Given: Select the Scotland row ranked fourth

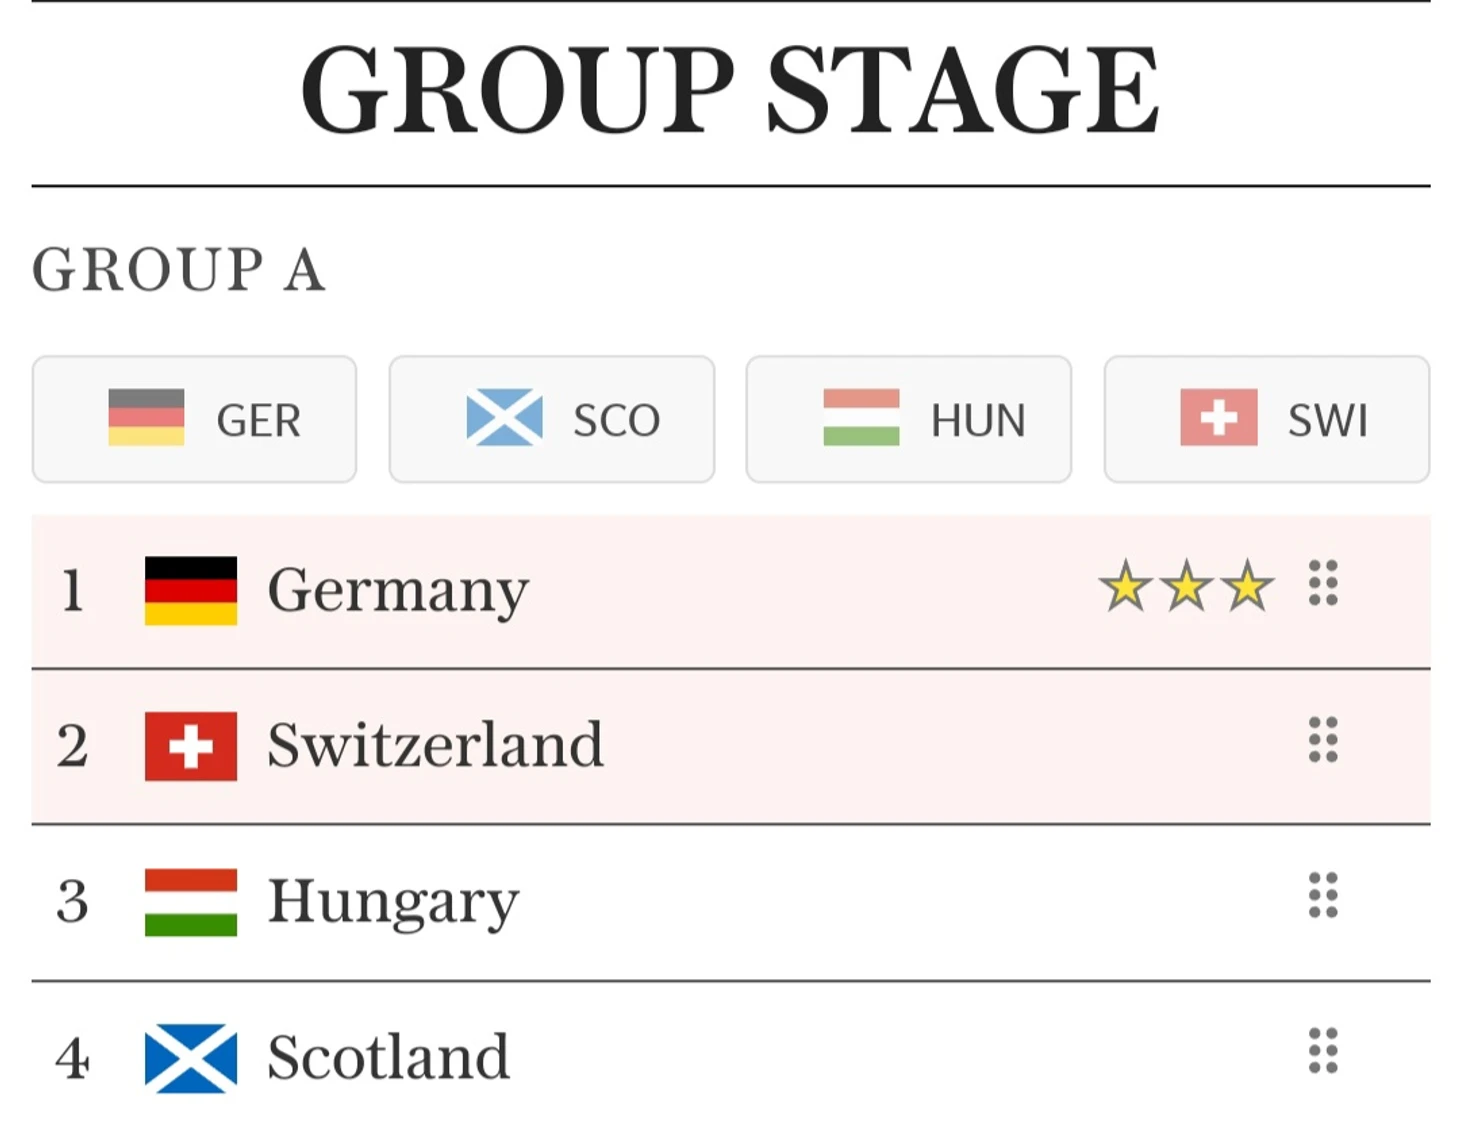Looking at the screenshot, I should (731, 1057).
